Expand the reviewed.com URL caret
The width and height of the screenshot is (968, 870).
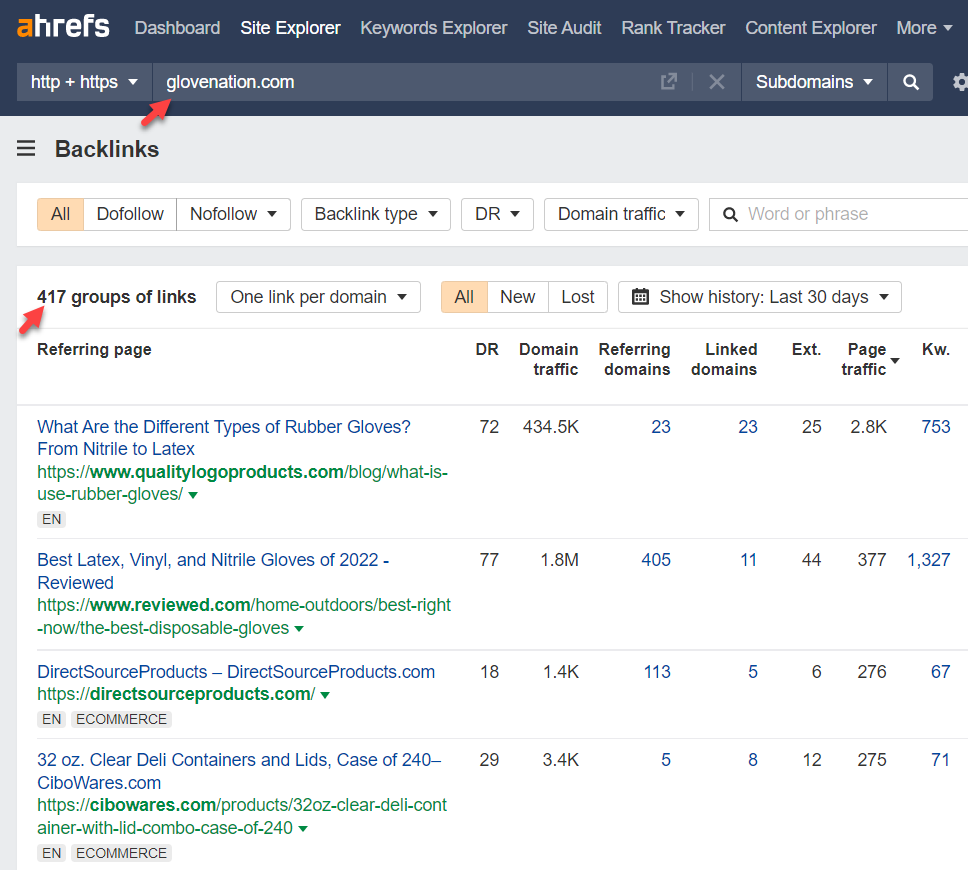tap(299, 629)
